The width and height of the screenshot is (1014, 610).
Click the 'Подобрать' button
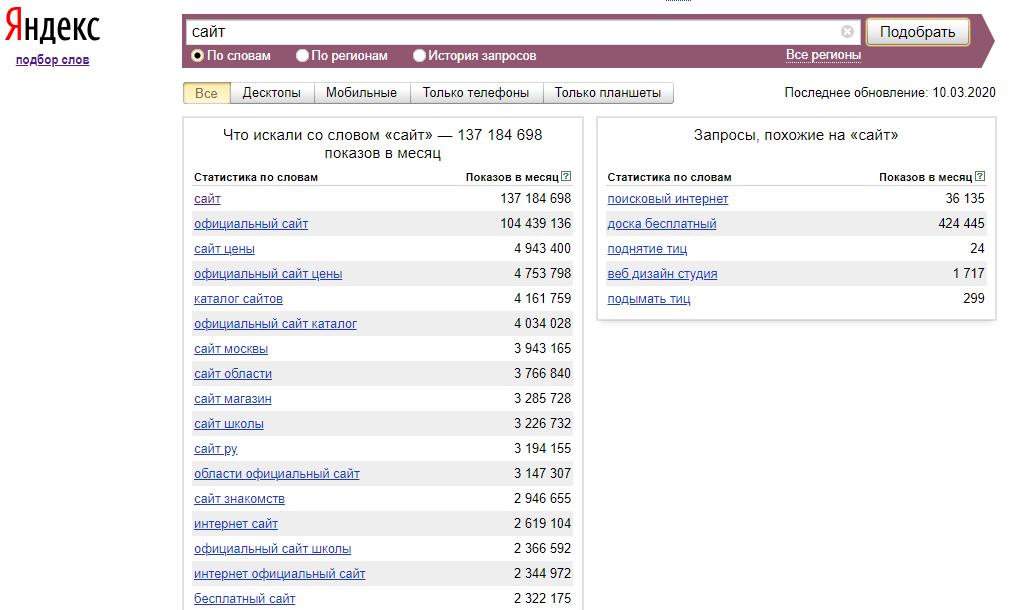(918, 32)
